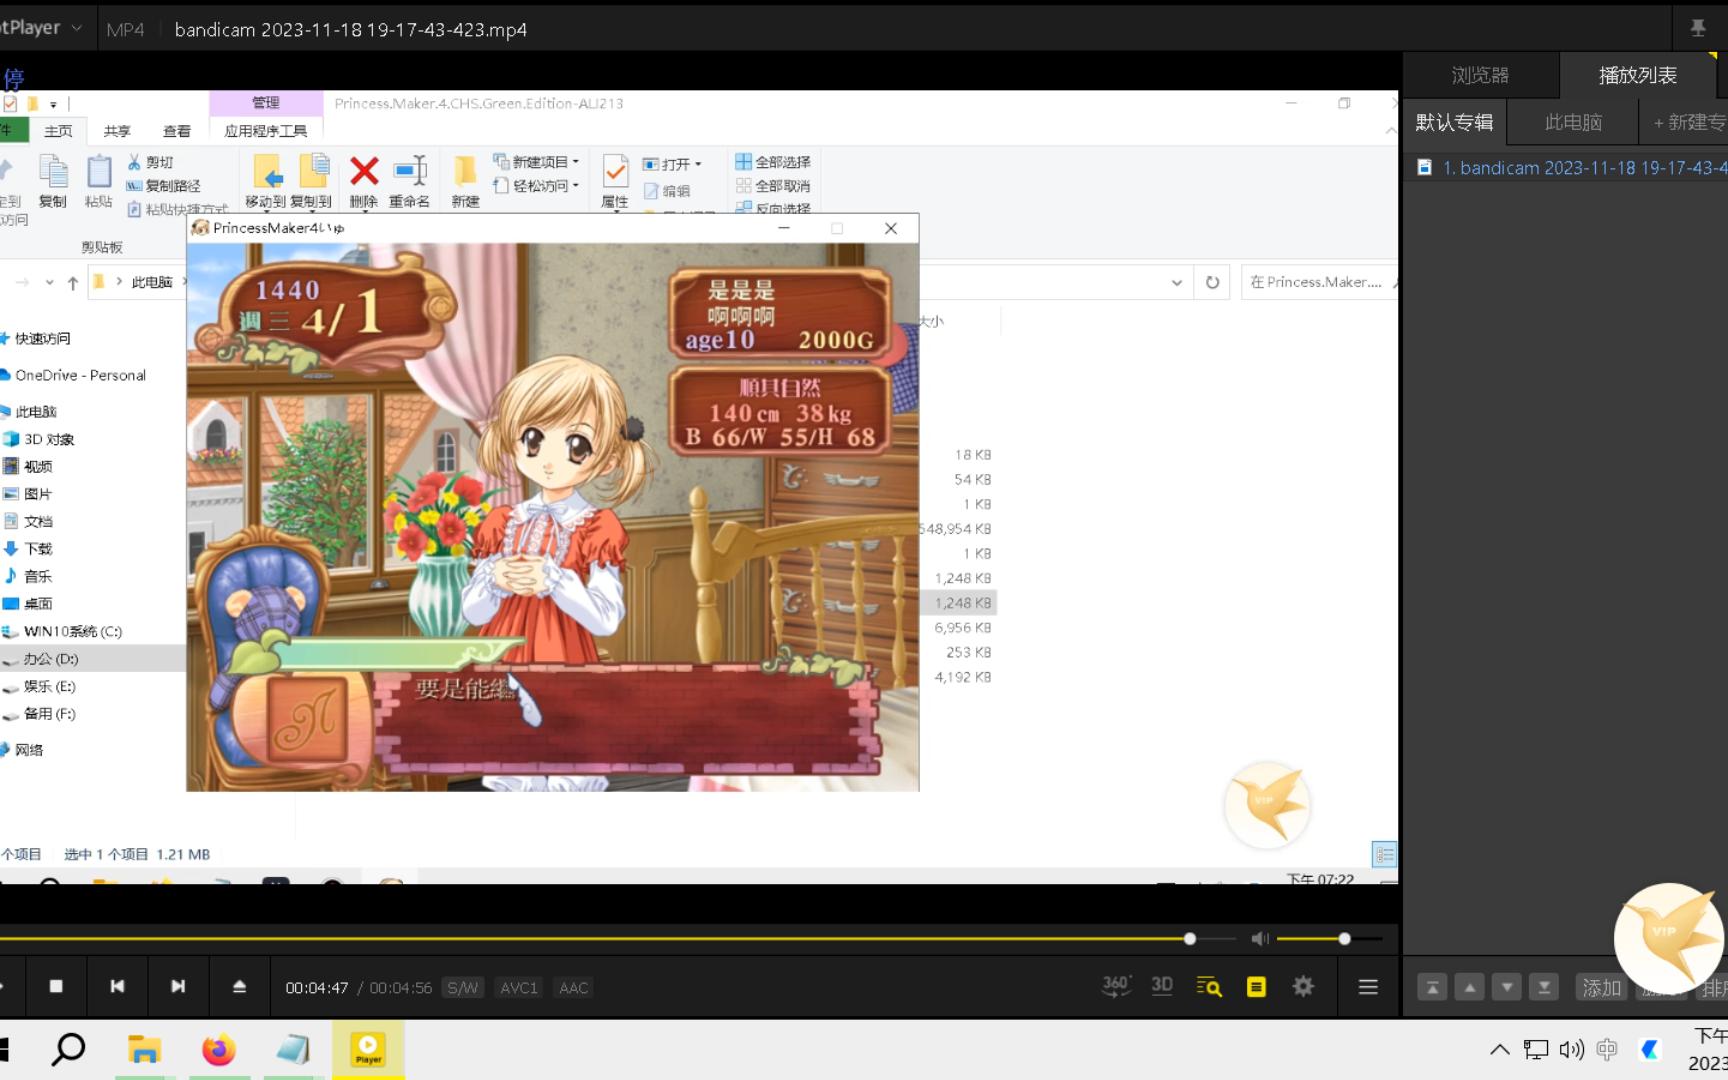Toggle 360° video mode
Screen dimensions: 1728x1080
1116,986
